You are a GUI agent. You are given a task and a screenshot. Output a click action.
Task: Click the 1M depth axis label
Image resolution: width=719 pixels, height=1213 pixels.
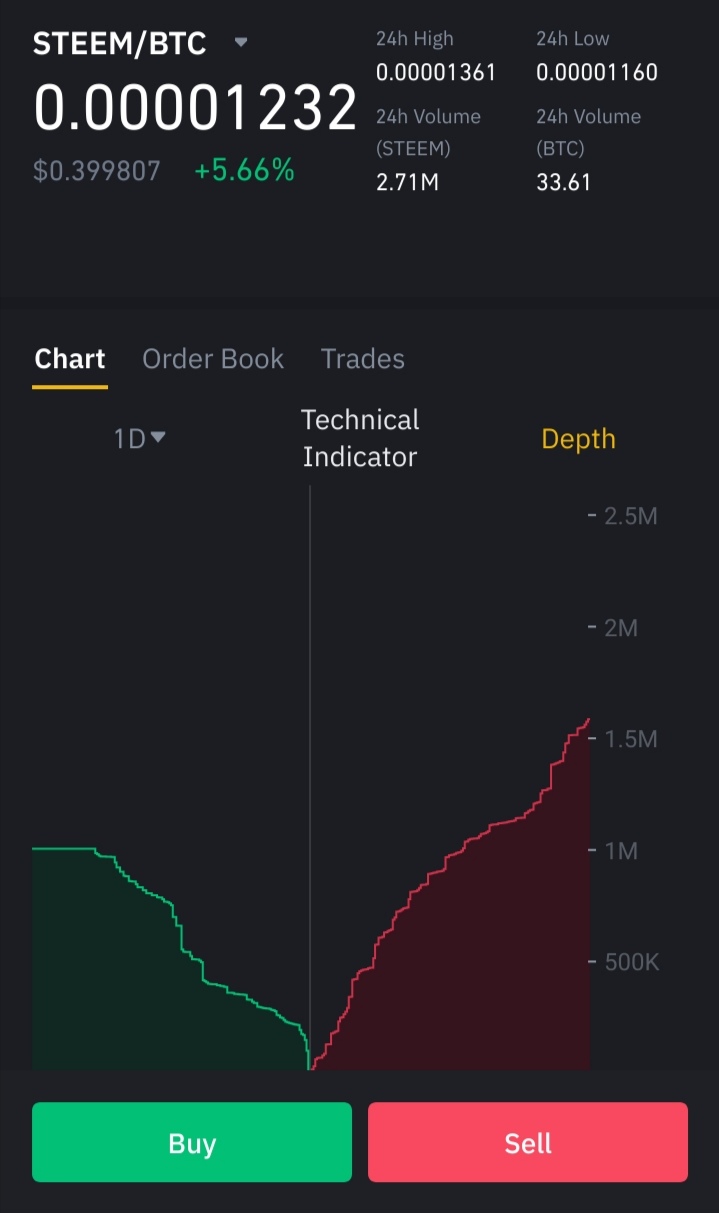[621, 851]
